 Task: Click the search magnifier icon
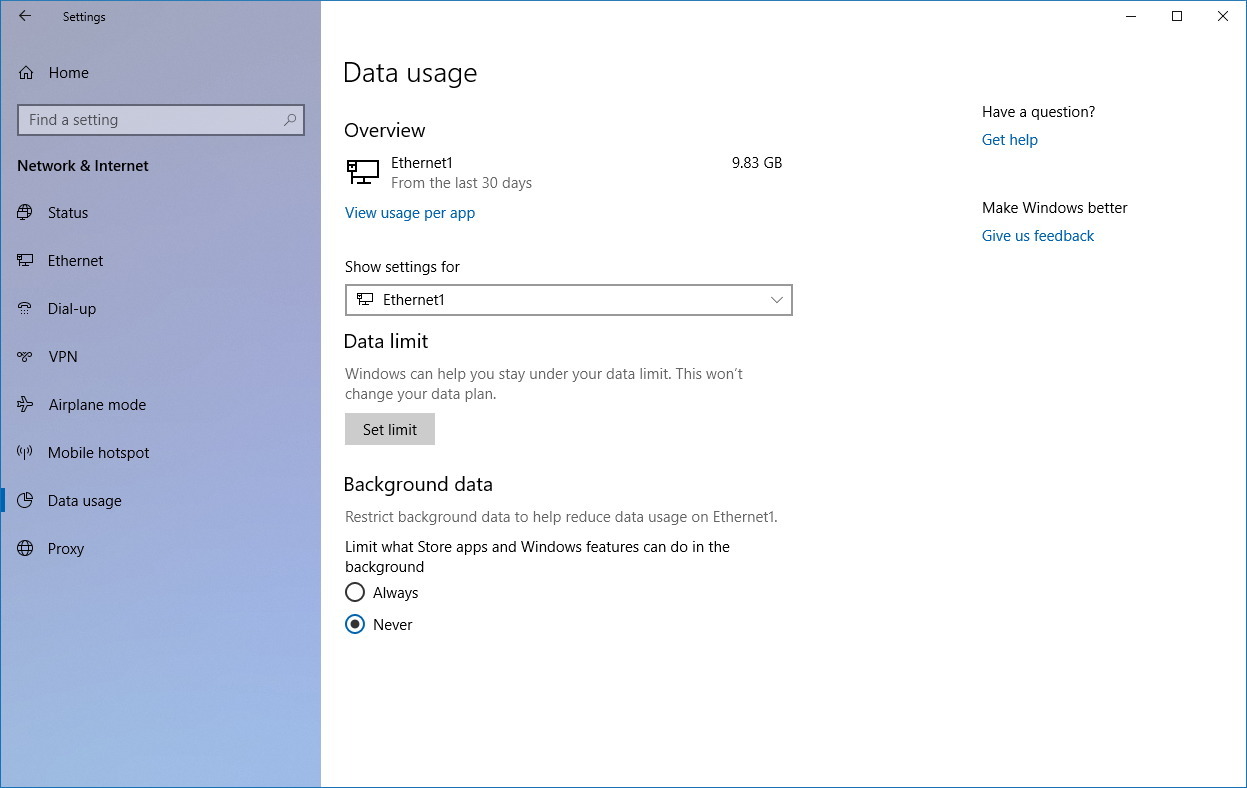290,120
